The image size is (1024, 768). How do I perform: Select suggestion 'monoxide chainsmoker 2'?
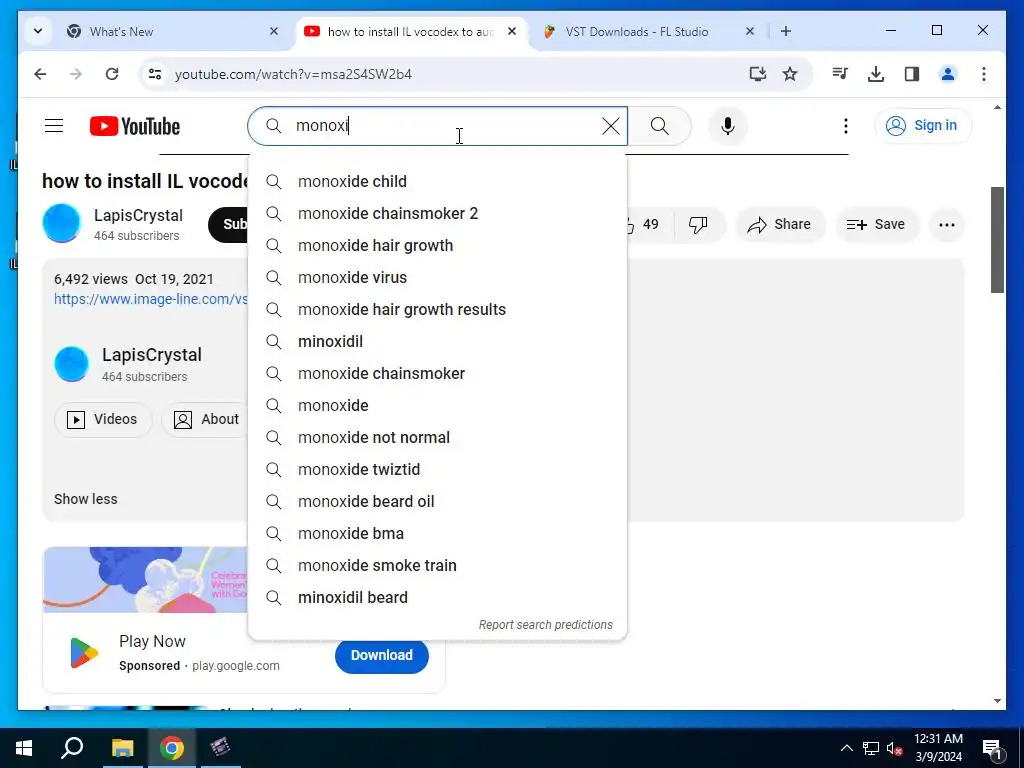[438, 214]
